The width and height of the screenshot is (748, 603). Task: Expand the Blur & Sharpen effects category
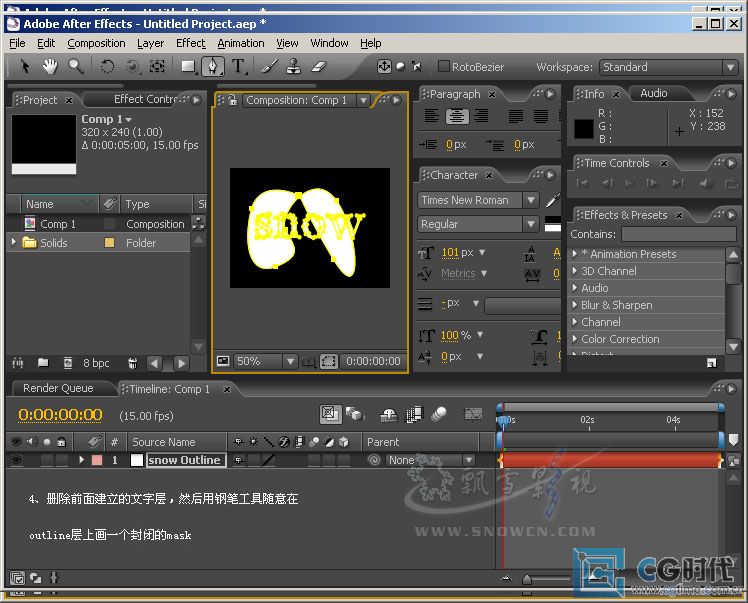574,305
